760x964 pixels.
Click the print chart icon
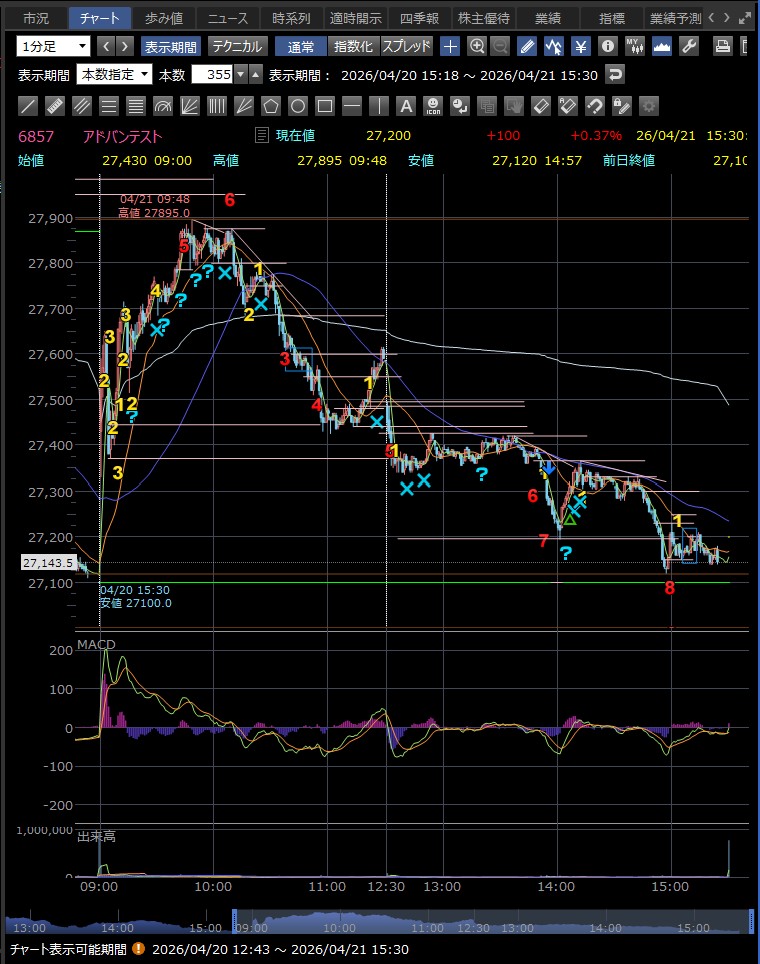(x=725, y=46)
